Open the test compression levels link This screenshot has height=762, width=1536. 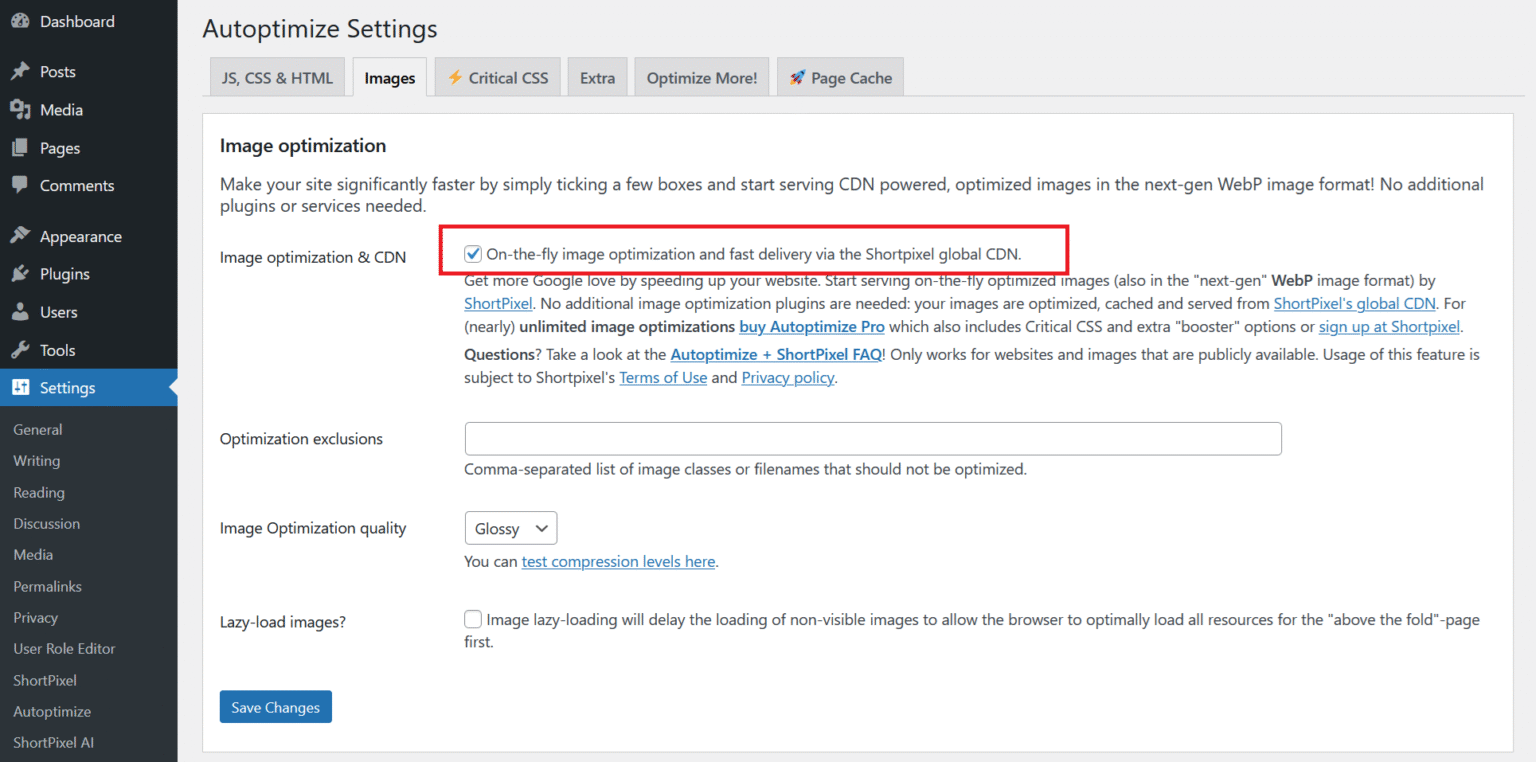coord(618,561)
